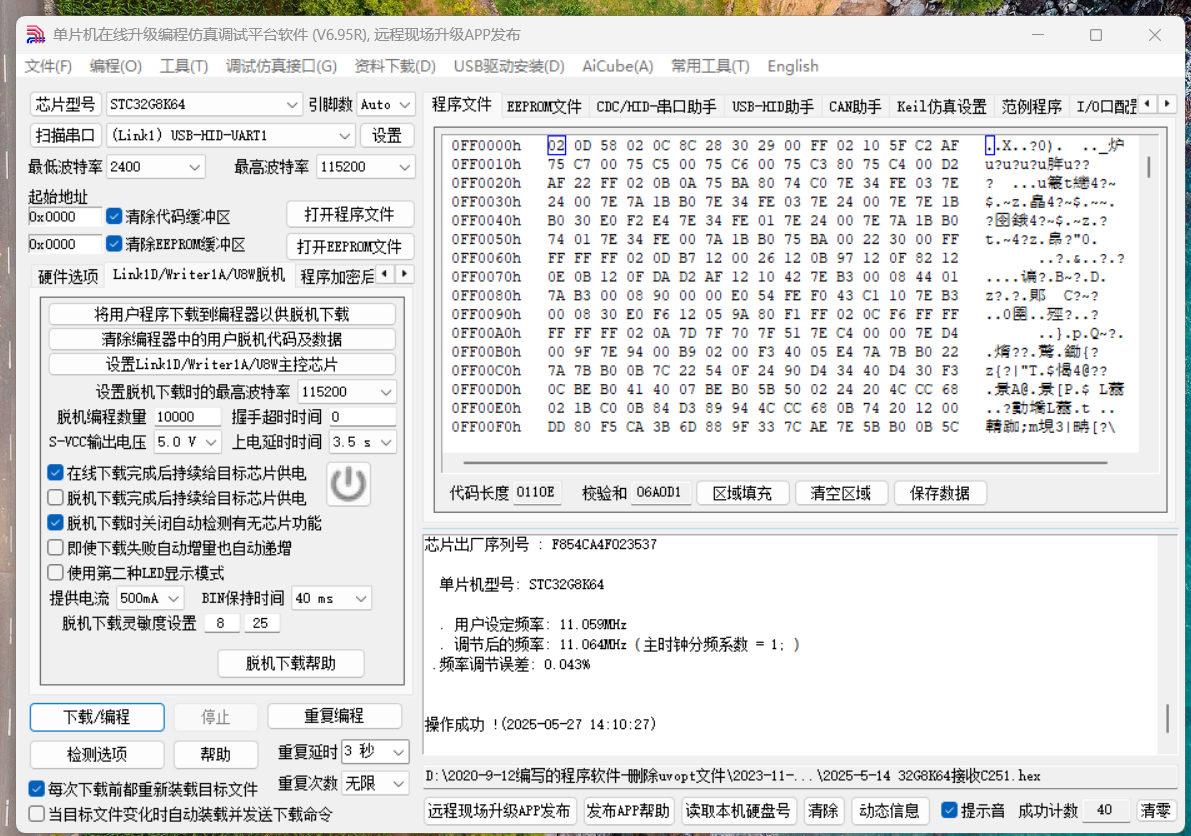Screen dimensions: 1191x836
Task: Open 资料下载(D) menu
Action: 395,66
